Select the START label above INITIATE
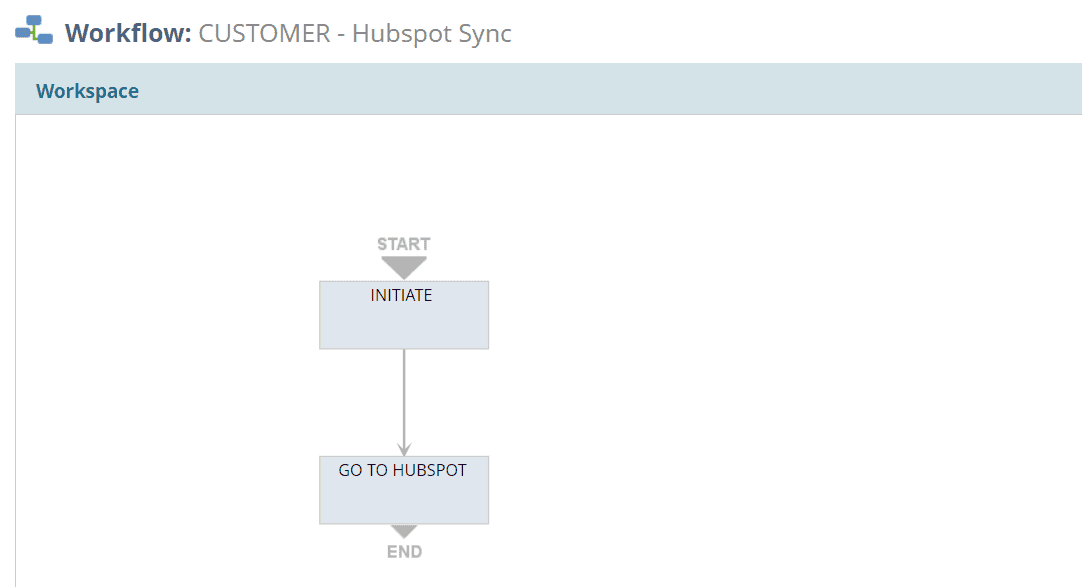The image size is (1082, 587). [x=404, y=244]
